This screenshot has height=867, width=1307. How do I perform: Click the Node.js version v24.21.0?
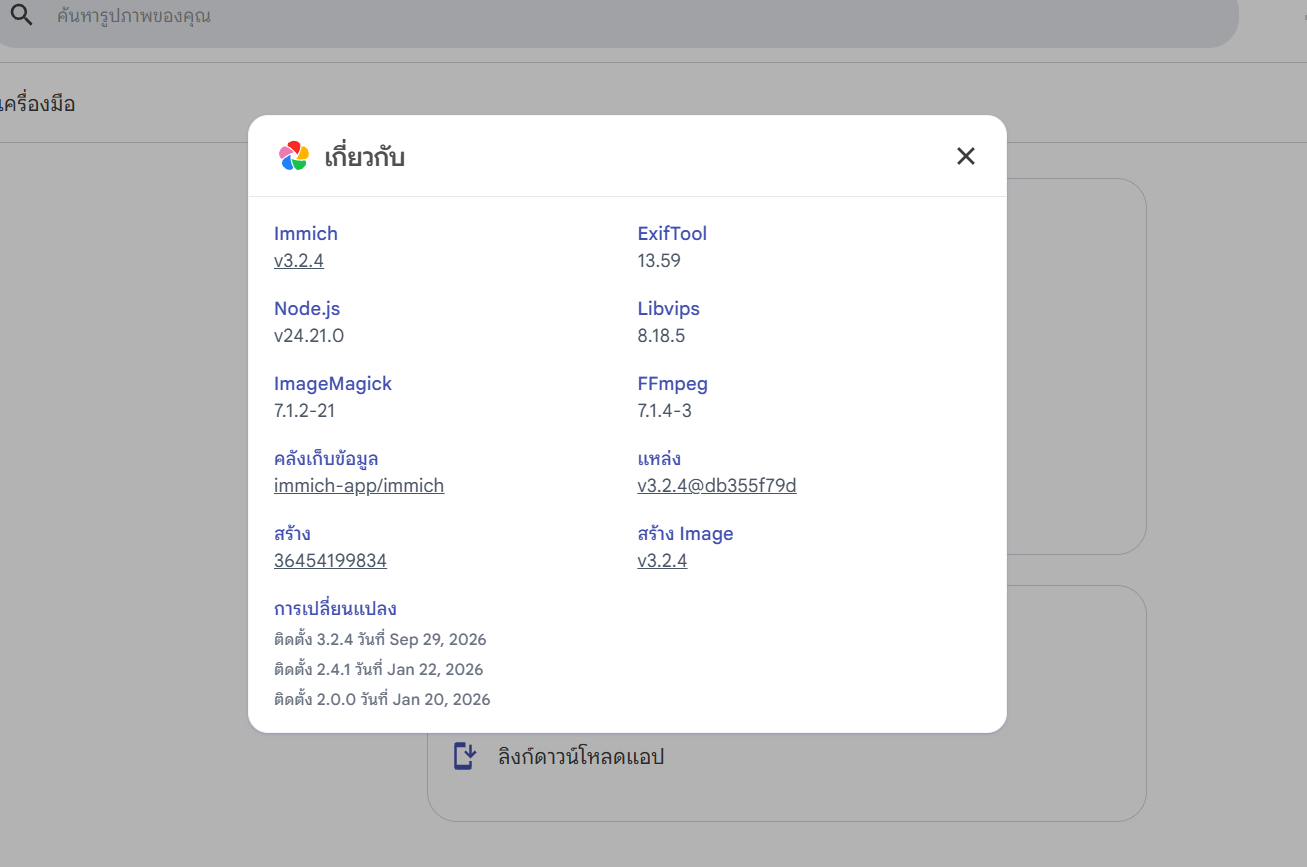(x=309, y=336)
